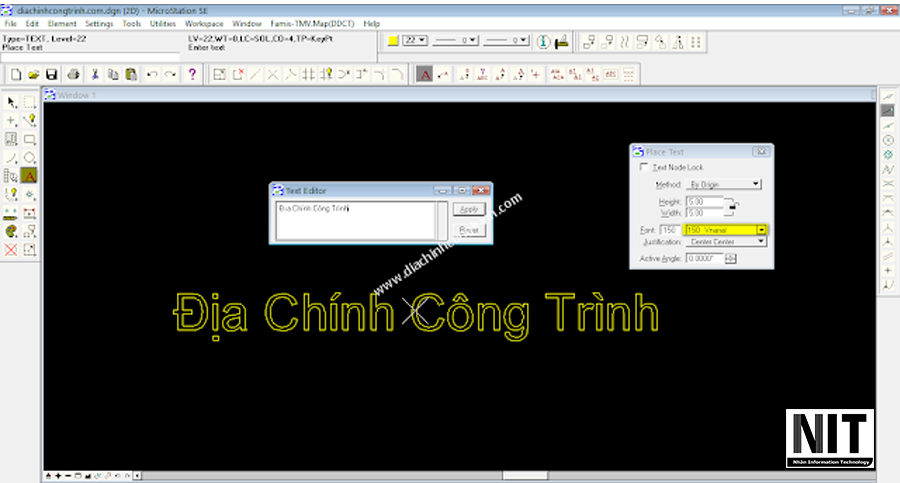Toggle the height-width lock icon

click(732, 206)
